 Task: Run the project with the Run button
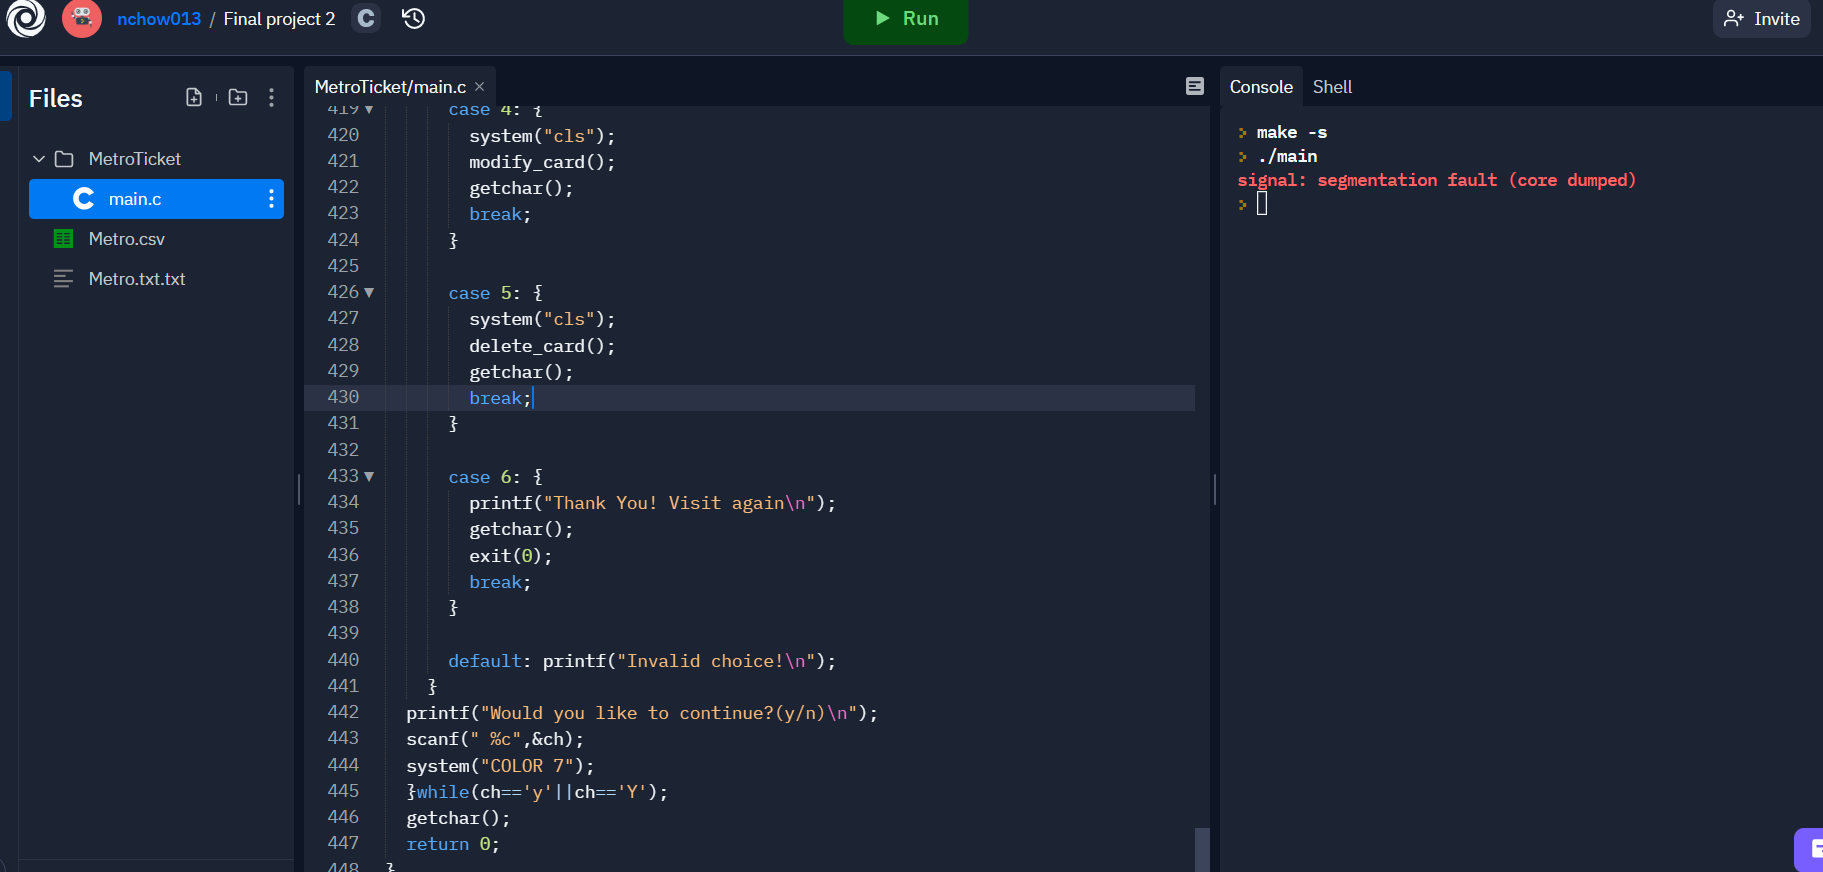pyautogui.click(x=906, y=19)
